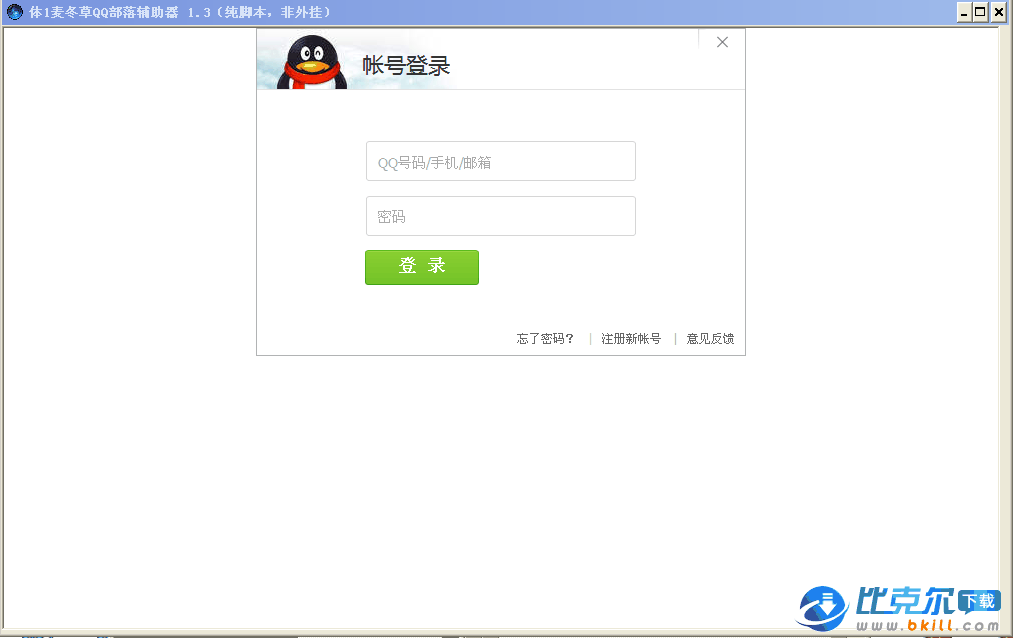The height and width of the screenshot is (638, 1013).
Task: Minimize the QQ部落辅助器 window
Action: [x=964, y=12]
